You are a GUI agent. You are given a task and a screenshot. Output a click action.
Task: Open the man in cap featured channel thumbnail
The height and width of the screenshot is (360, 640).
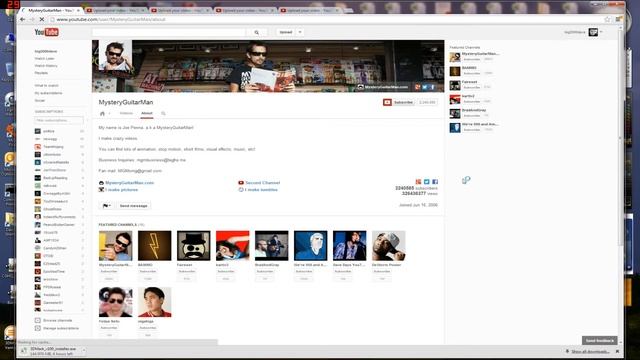pos(388,246)
